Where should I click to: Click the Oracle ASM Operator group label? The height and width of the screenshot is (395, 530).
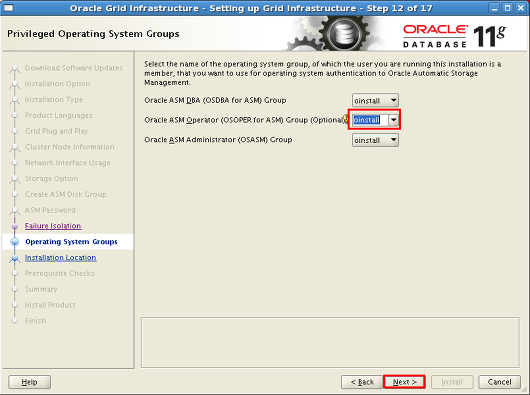(244, 120)
